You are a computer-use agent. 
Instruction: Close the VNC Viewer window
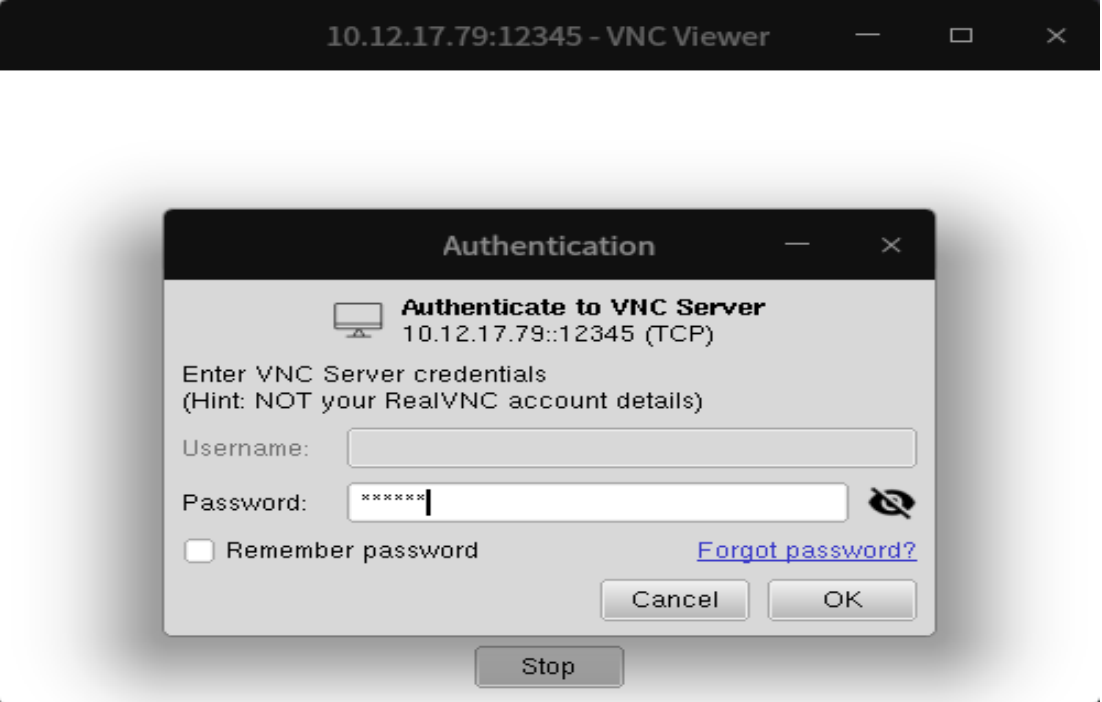pyautogui.click(x=1056, y=36)
